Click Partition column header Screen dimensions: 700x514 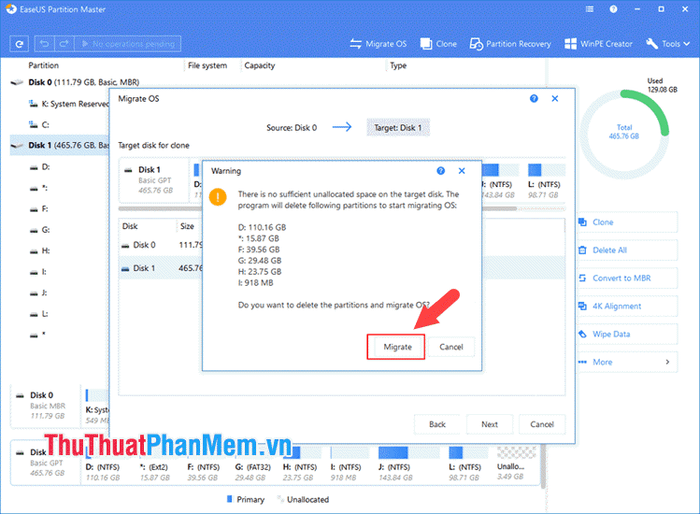pos(43,66)
